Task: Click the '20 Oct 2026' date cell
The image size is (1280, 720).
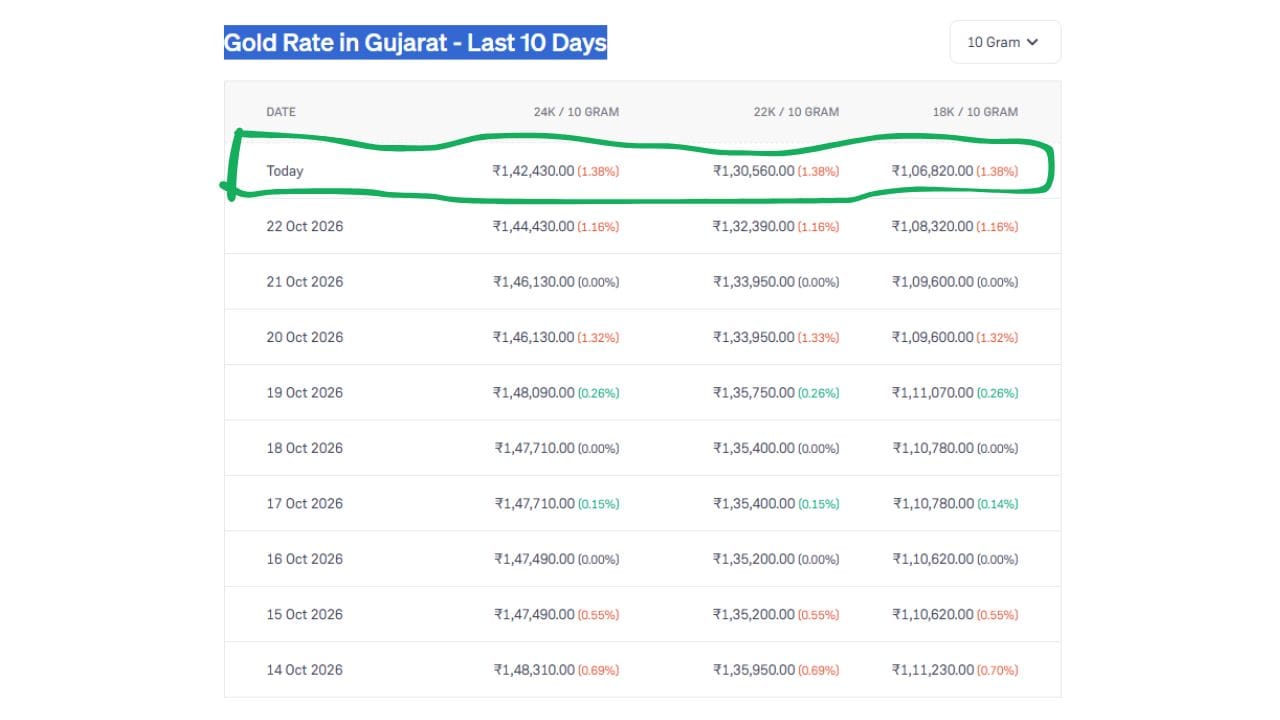Action: tap(305, 337)
